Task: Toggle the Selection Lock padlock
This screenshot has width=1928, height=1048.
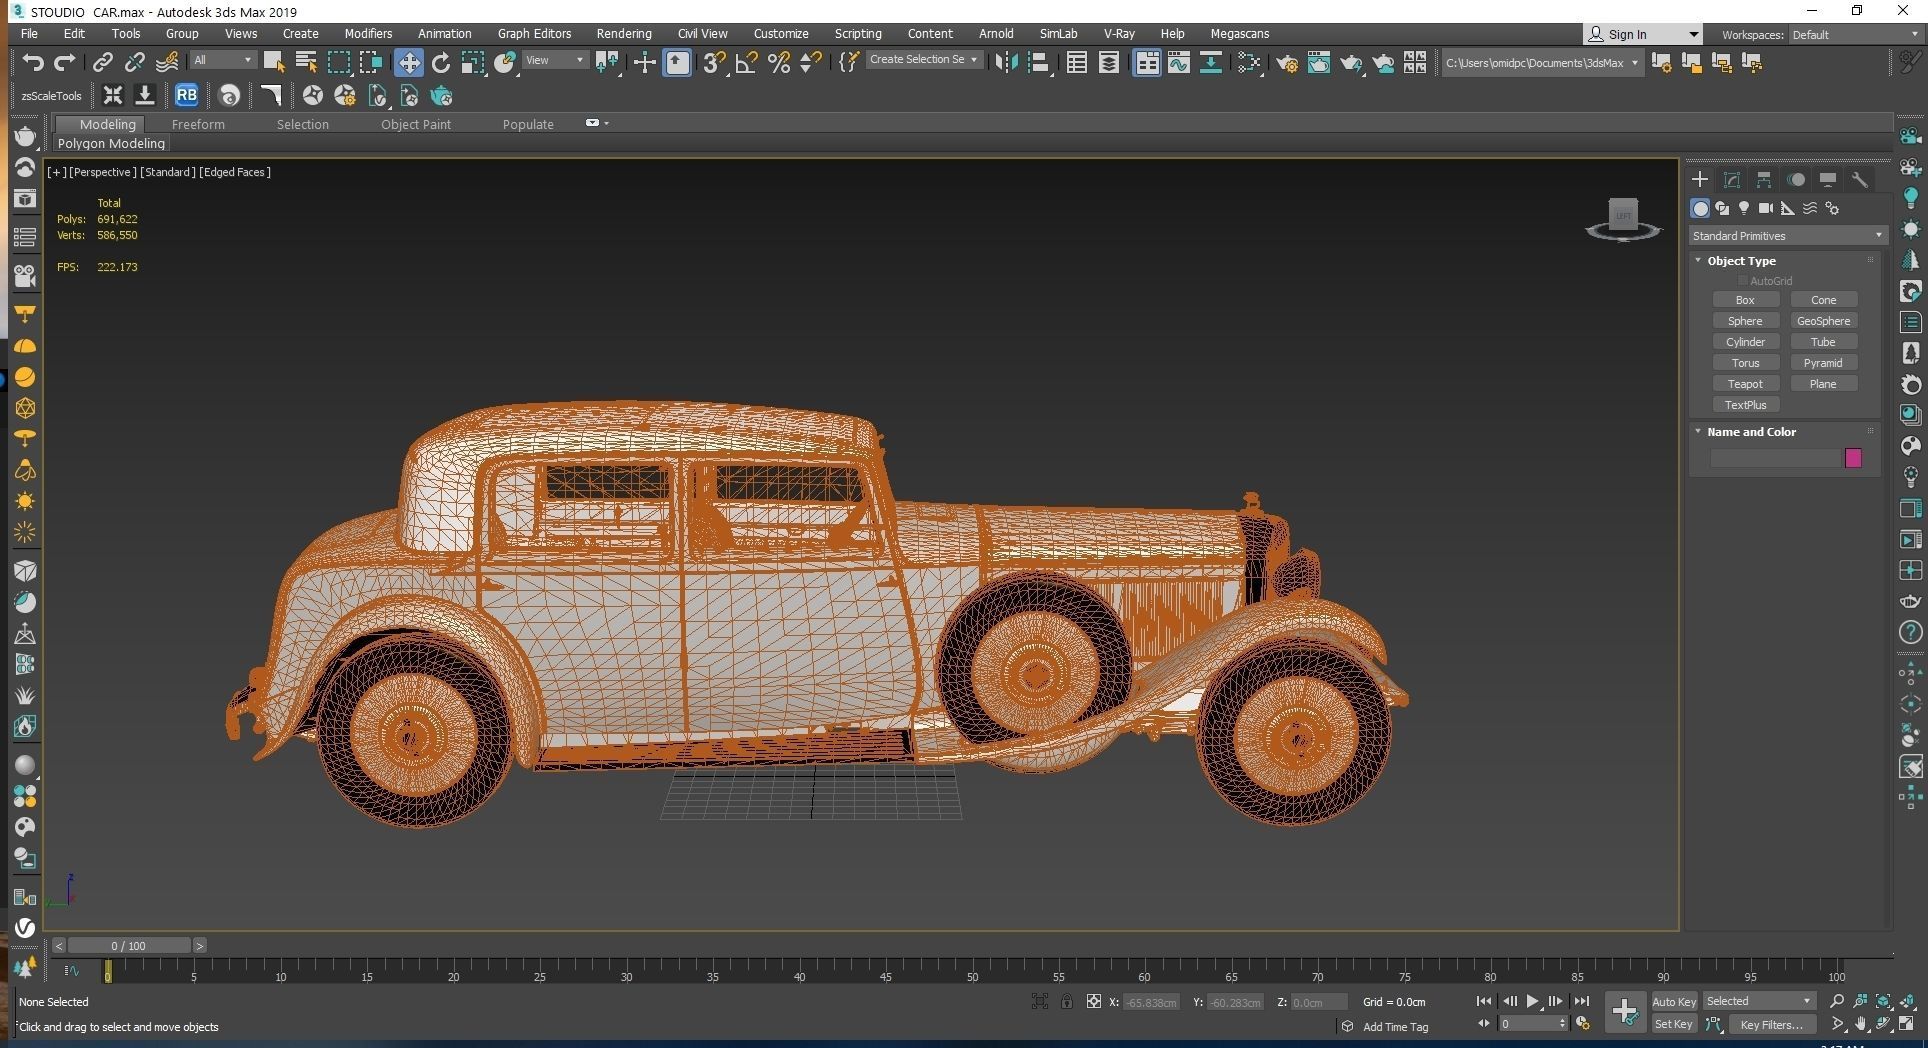Action: [x=1067, y=1001]
